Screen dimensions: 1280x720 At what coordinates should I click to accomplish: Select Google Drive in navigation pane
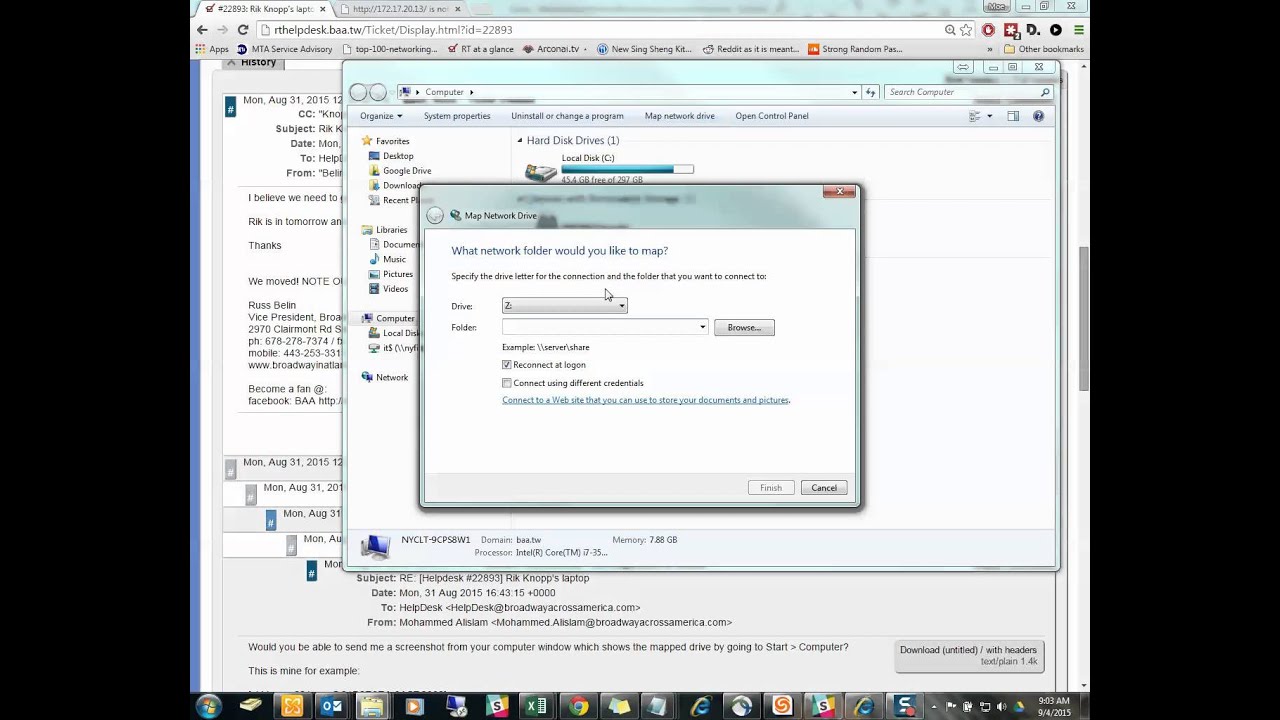(400, 171)
